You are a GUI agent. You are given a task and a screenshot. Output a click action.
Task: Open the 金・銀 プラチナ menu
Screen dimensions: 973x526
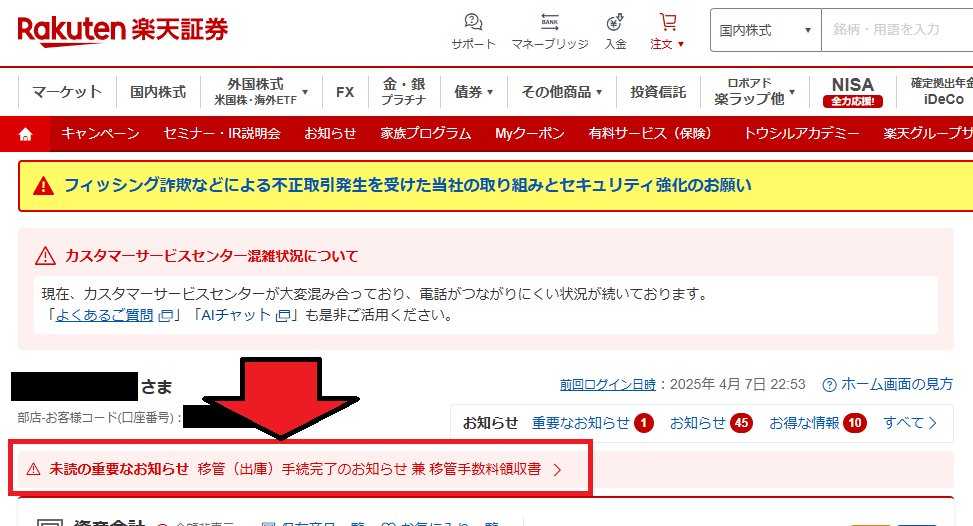(x=404, y=92)
